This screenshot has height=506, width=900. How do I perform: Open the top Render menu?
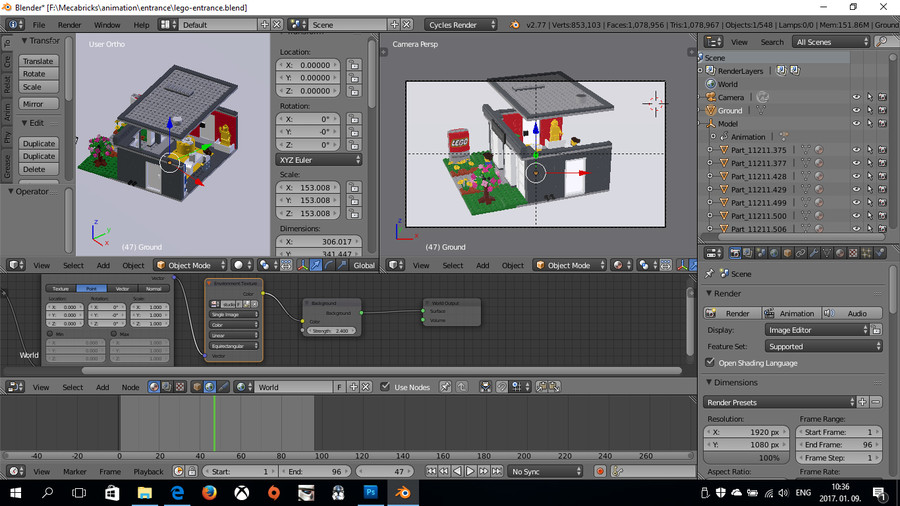coord(69,25)
